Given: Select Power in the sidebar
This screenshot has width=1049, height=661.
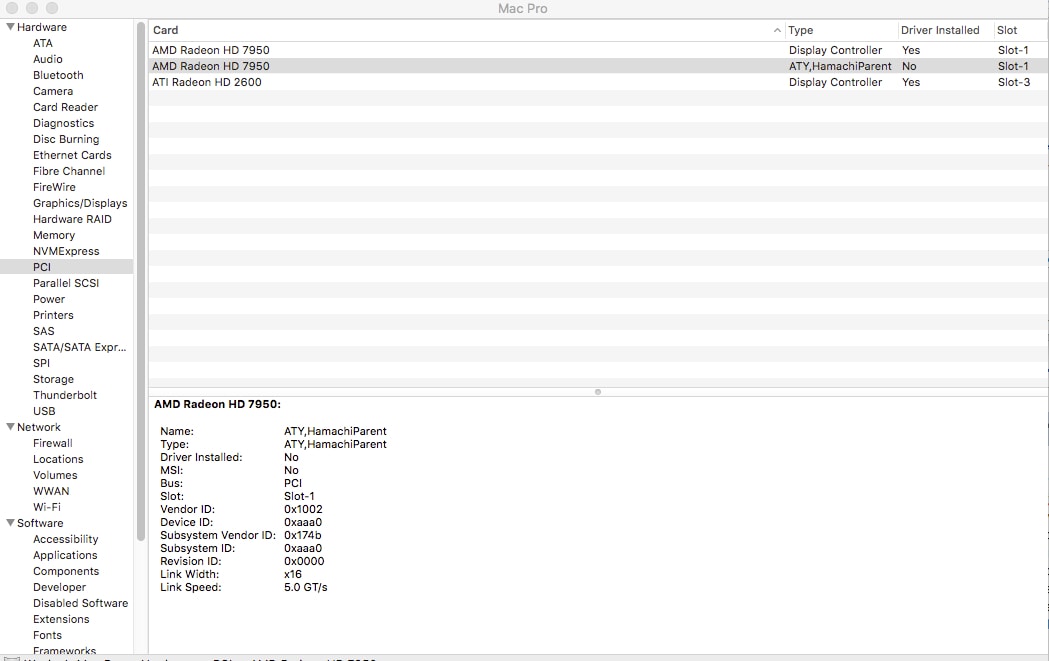Looking at the screenshot, I should 49,299.
